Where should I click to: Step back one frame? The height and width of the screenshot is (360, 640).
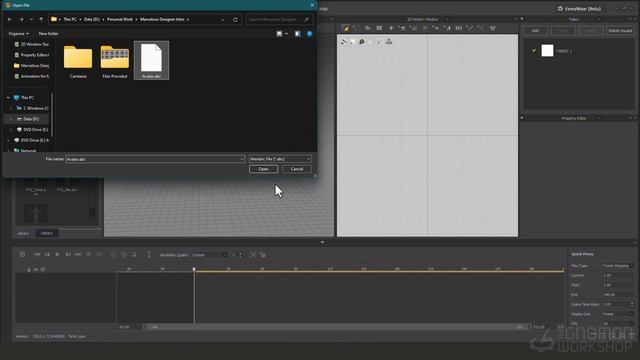coord(47,254)
